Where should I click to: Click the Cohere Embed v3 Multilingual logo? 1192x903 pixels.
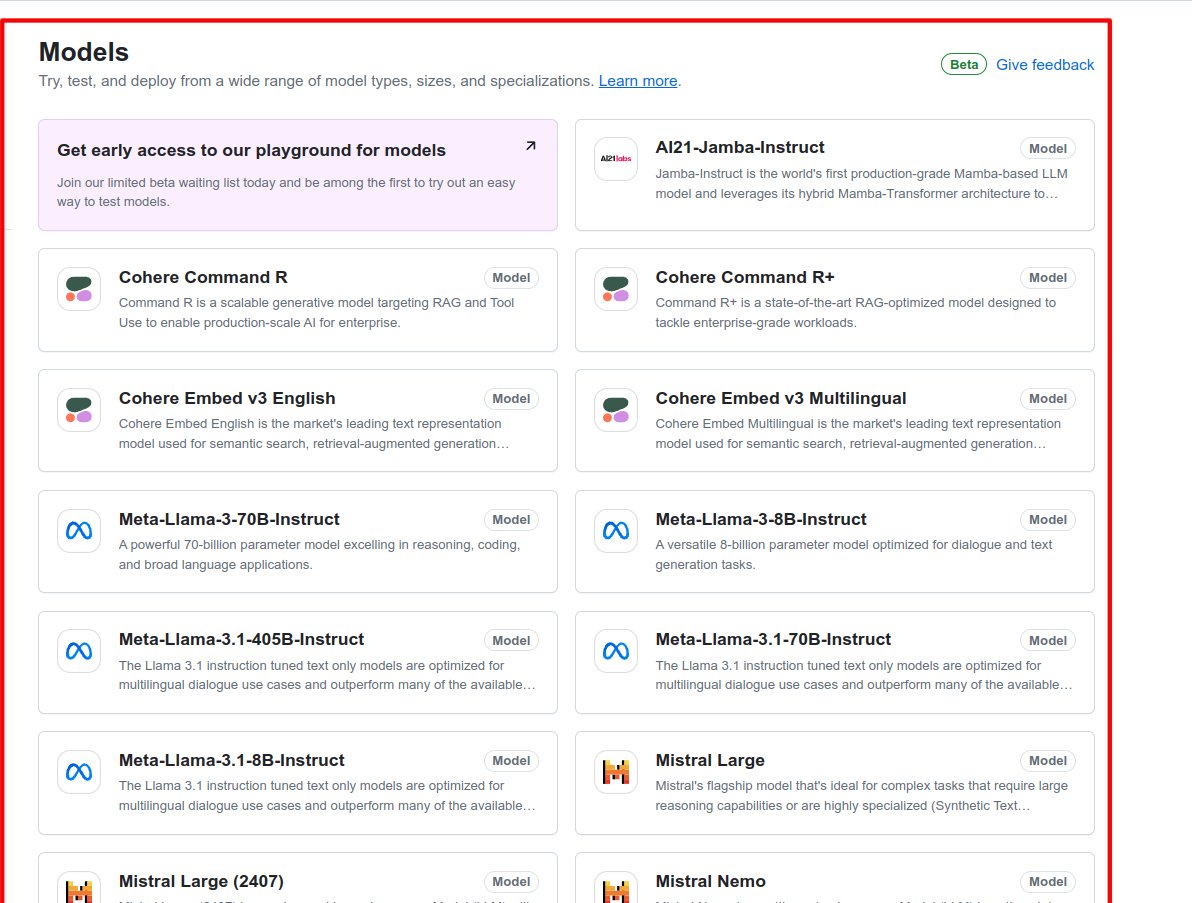point(616,410)
